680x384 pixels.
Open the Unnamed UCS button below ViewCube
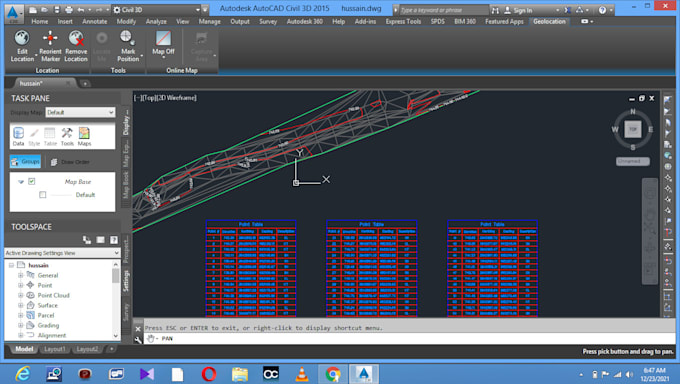click(633, 161)
